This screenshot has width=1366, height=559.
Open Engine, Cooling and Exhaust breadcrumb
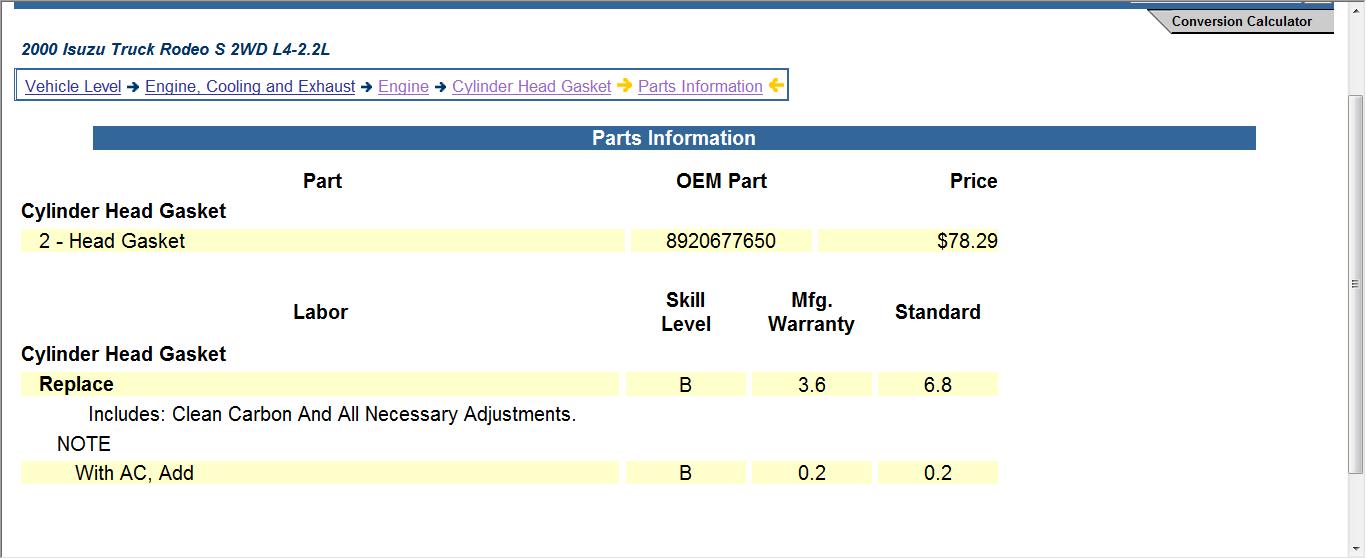pos(250,86)
